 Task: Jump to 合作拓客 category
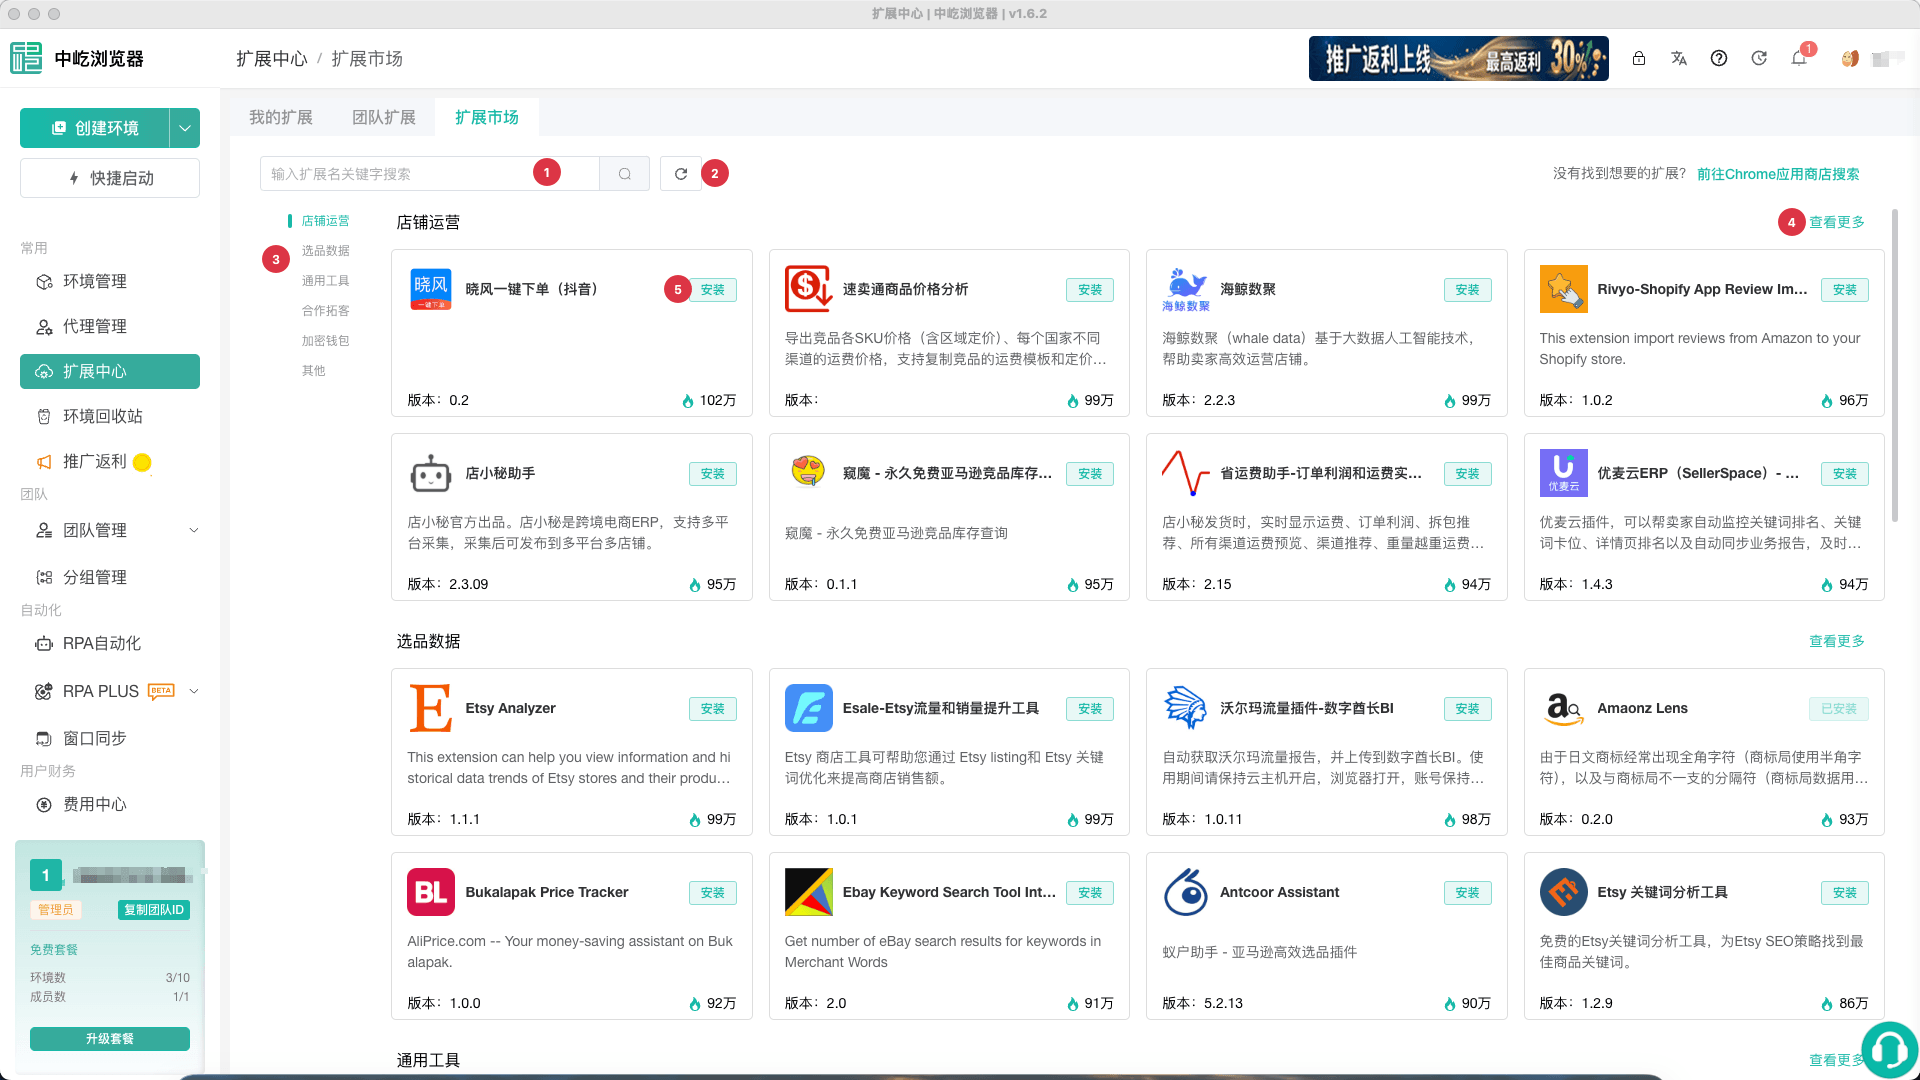click(x=326, y=311)
